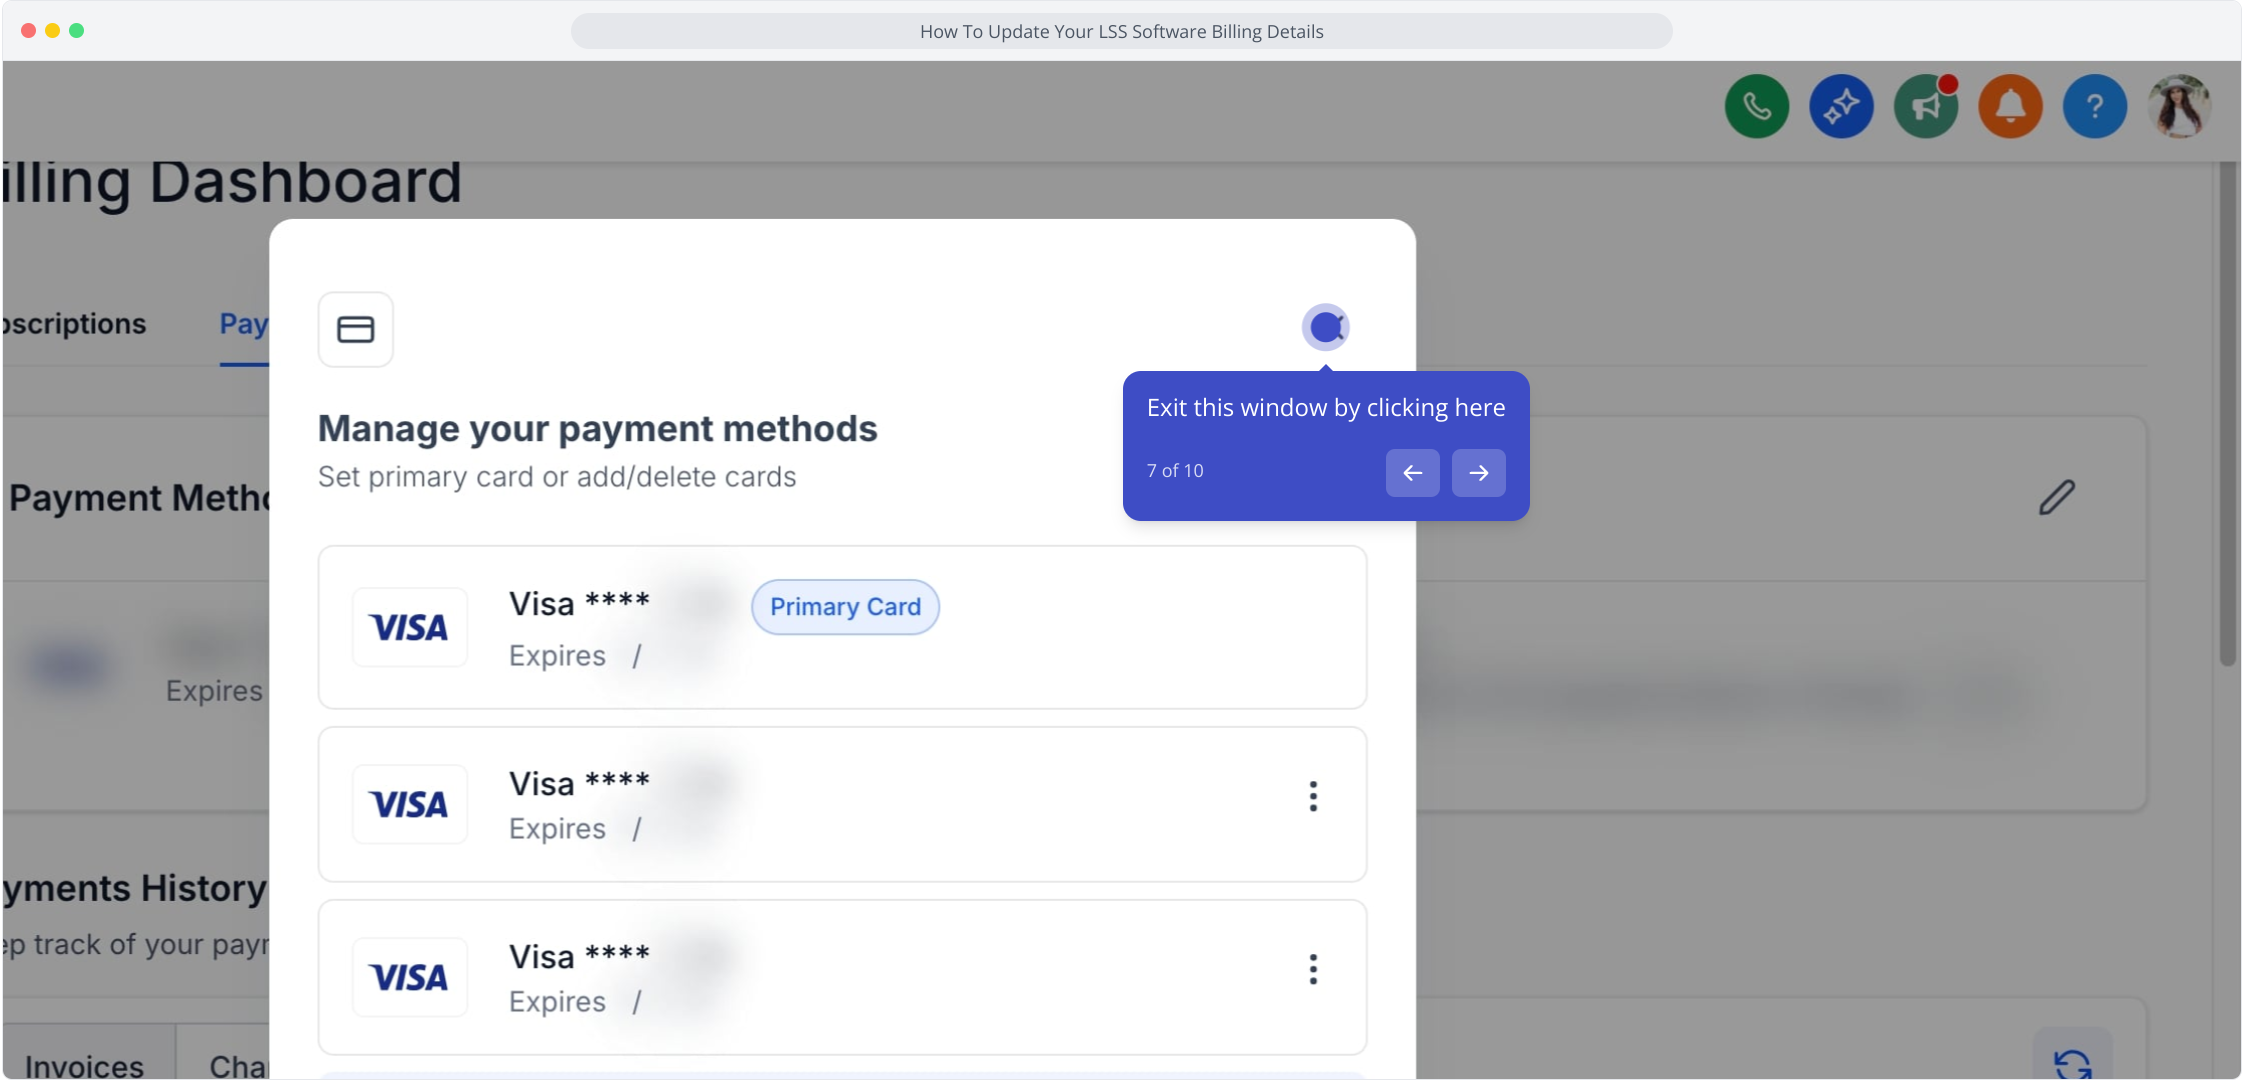Viewport: 2244px width, 1080px height.
Task: Click the Billing Dashboard page heading
Action: tap(232, 182)
